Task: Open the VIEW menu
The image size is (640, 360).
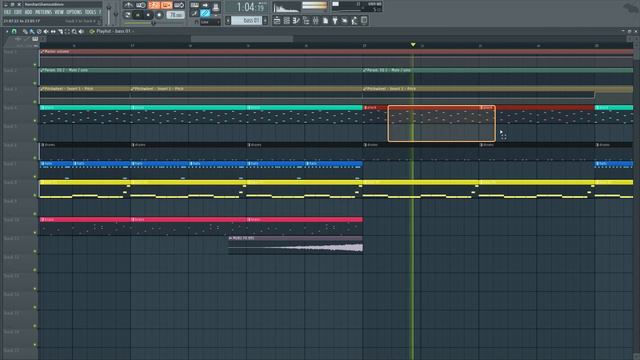Action: coord(59,12)
